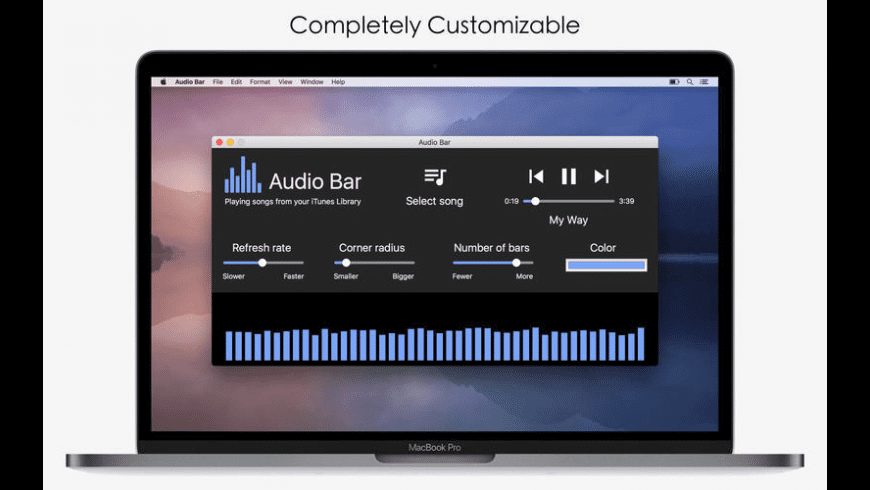Click the 'Slower' label under Refresh rate
This screenshot has width=870, height=490.
(x=234, y=276)
